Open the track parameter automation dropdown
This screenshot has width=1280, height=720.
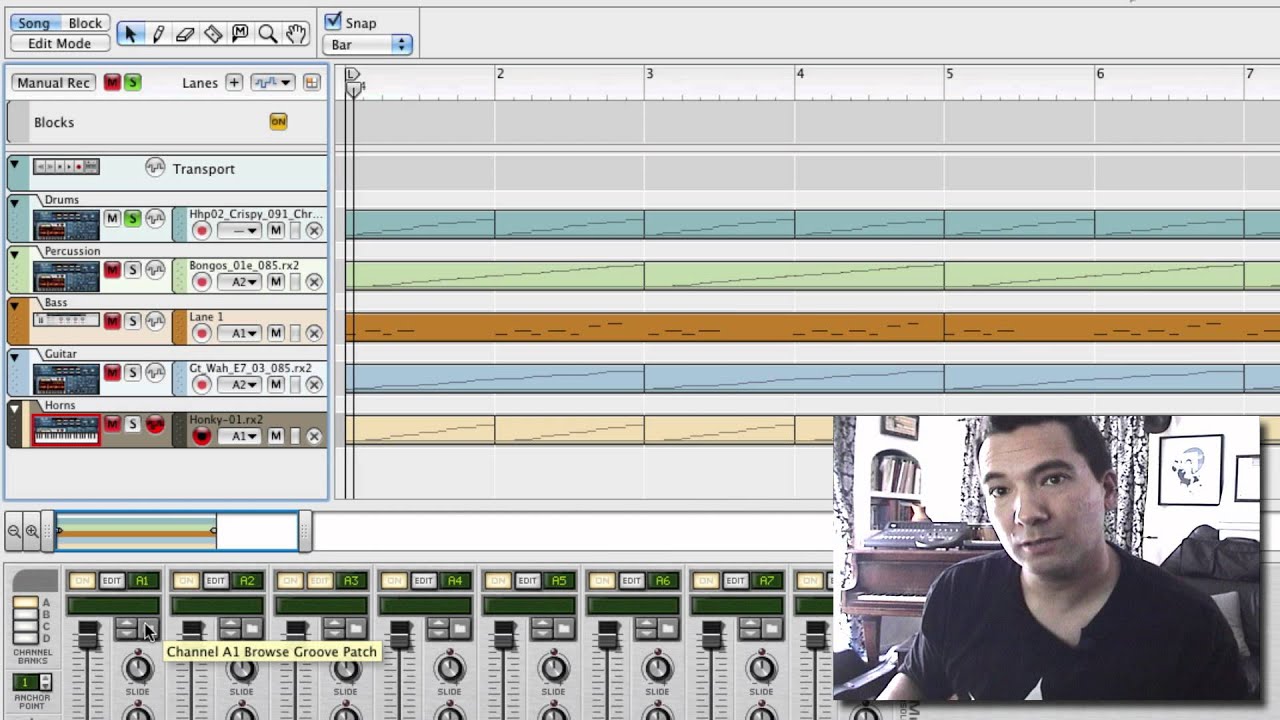tap(272, 83)
